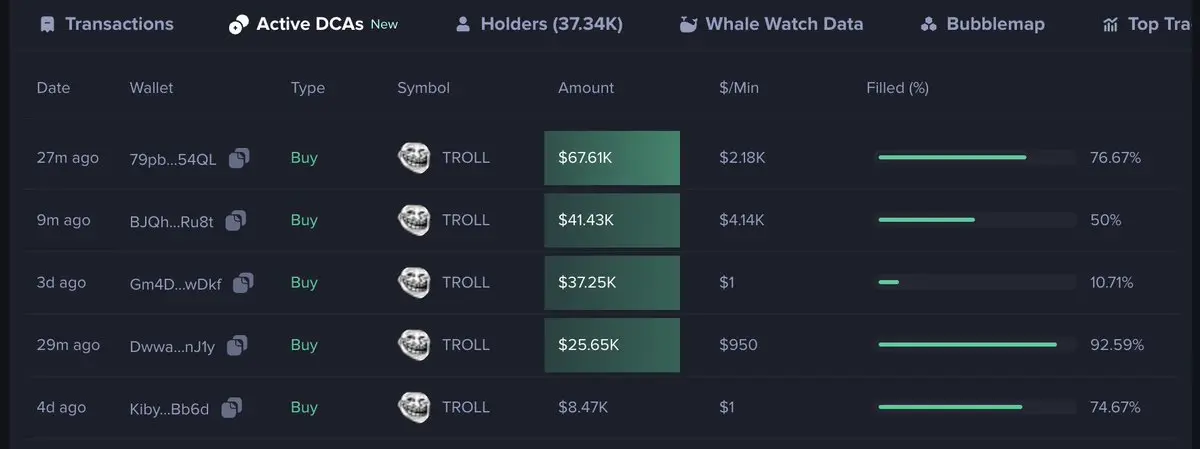Open the Transactions tab

click(107, 24)
